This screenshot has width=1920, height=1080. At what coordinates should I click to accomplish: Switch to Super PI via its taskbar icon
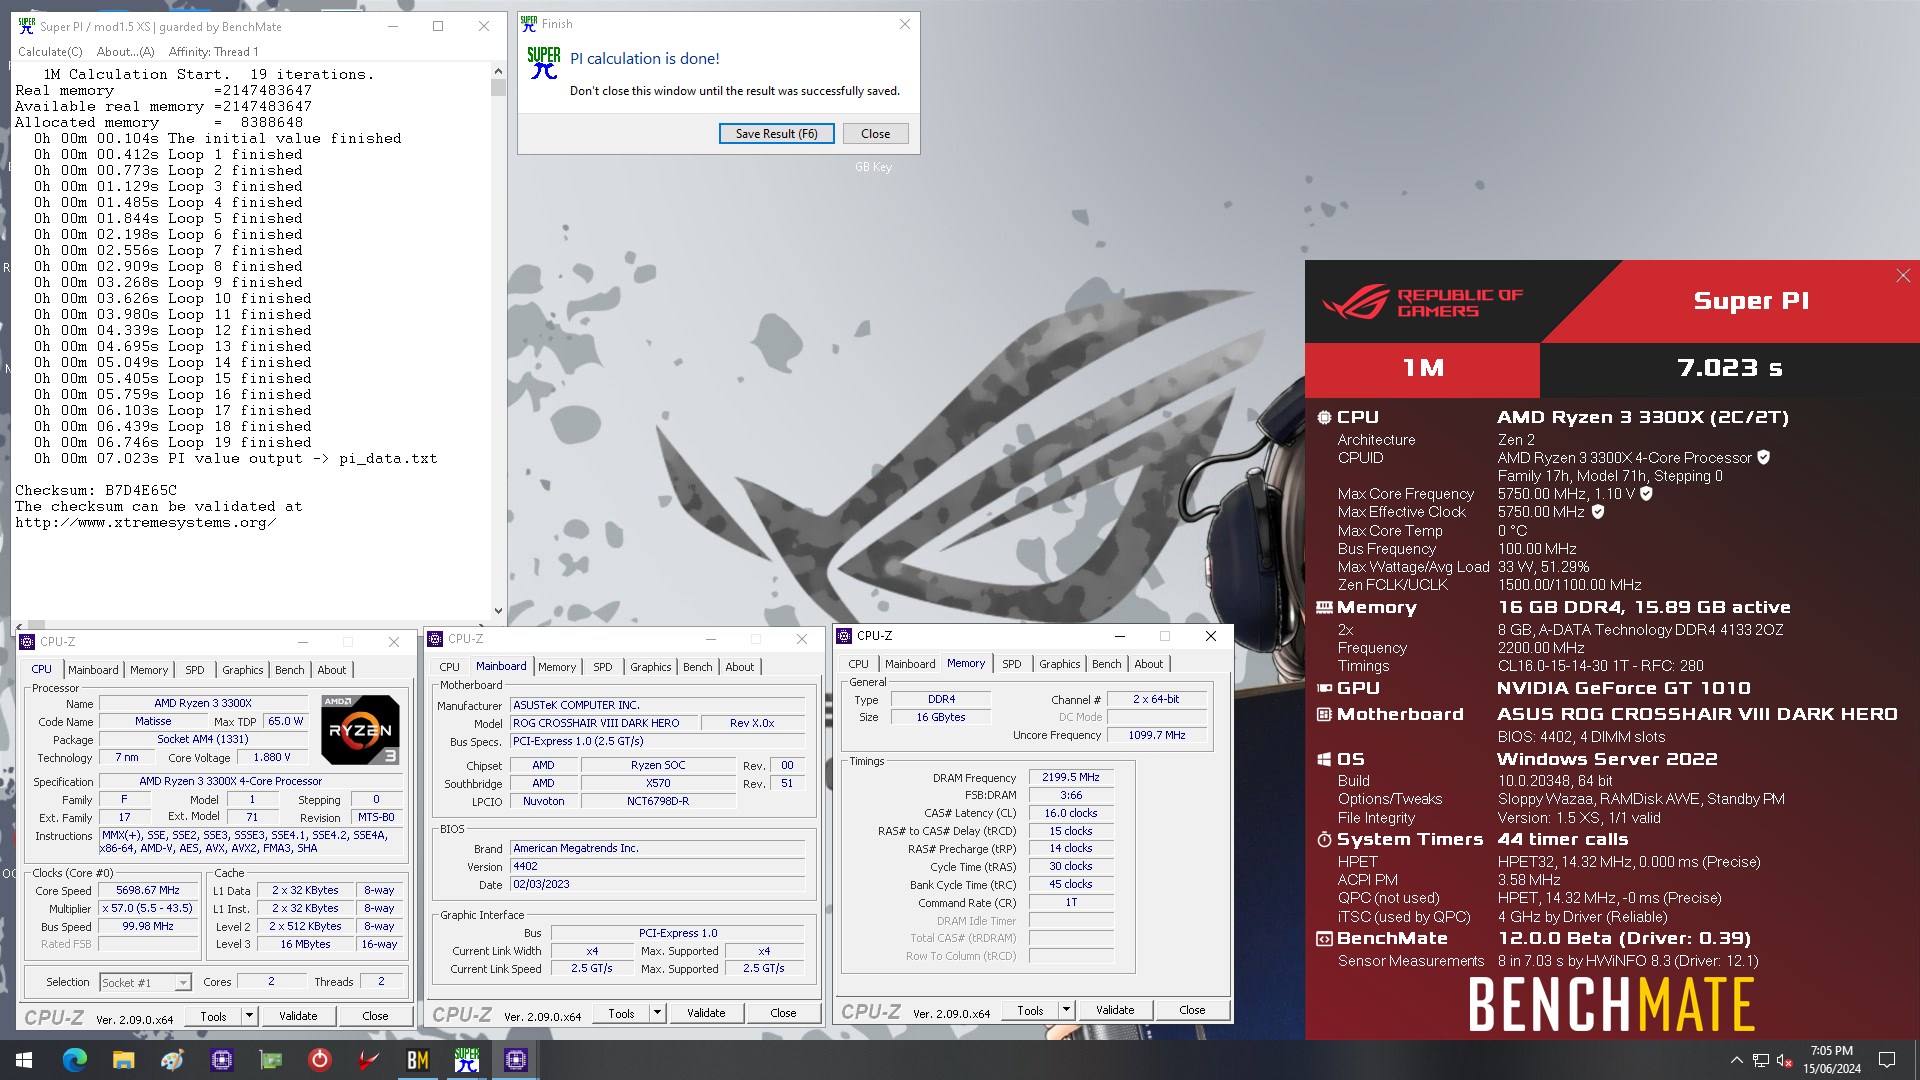466,1060
